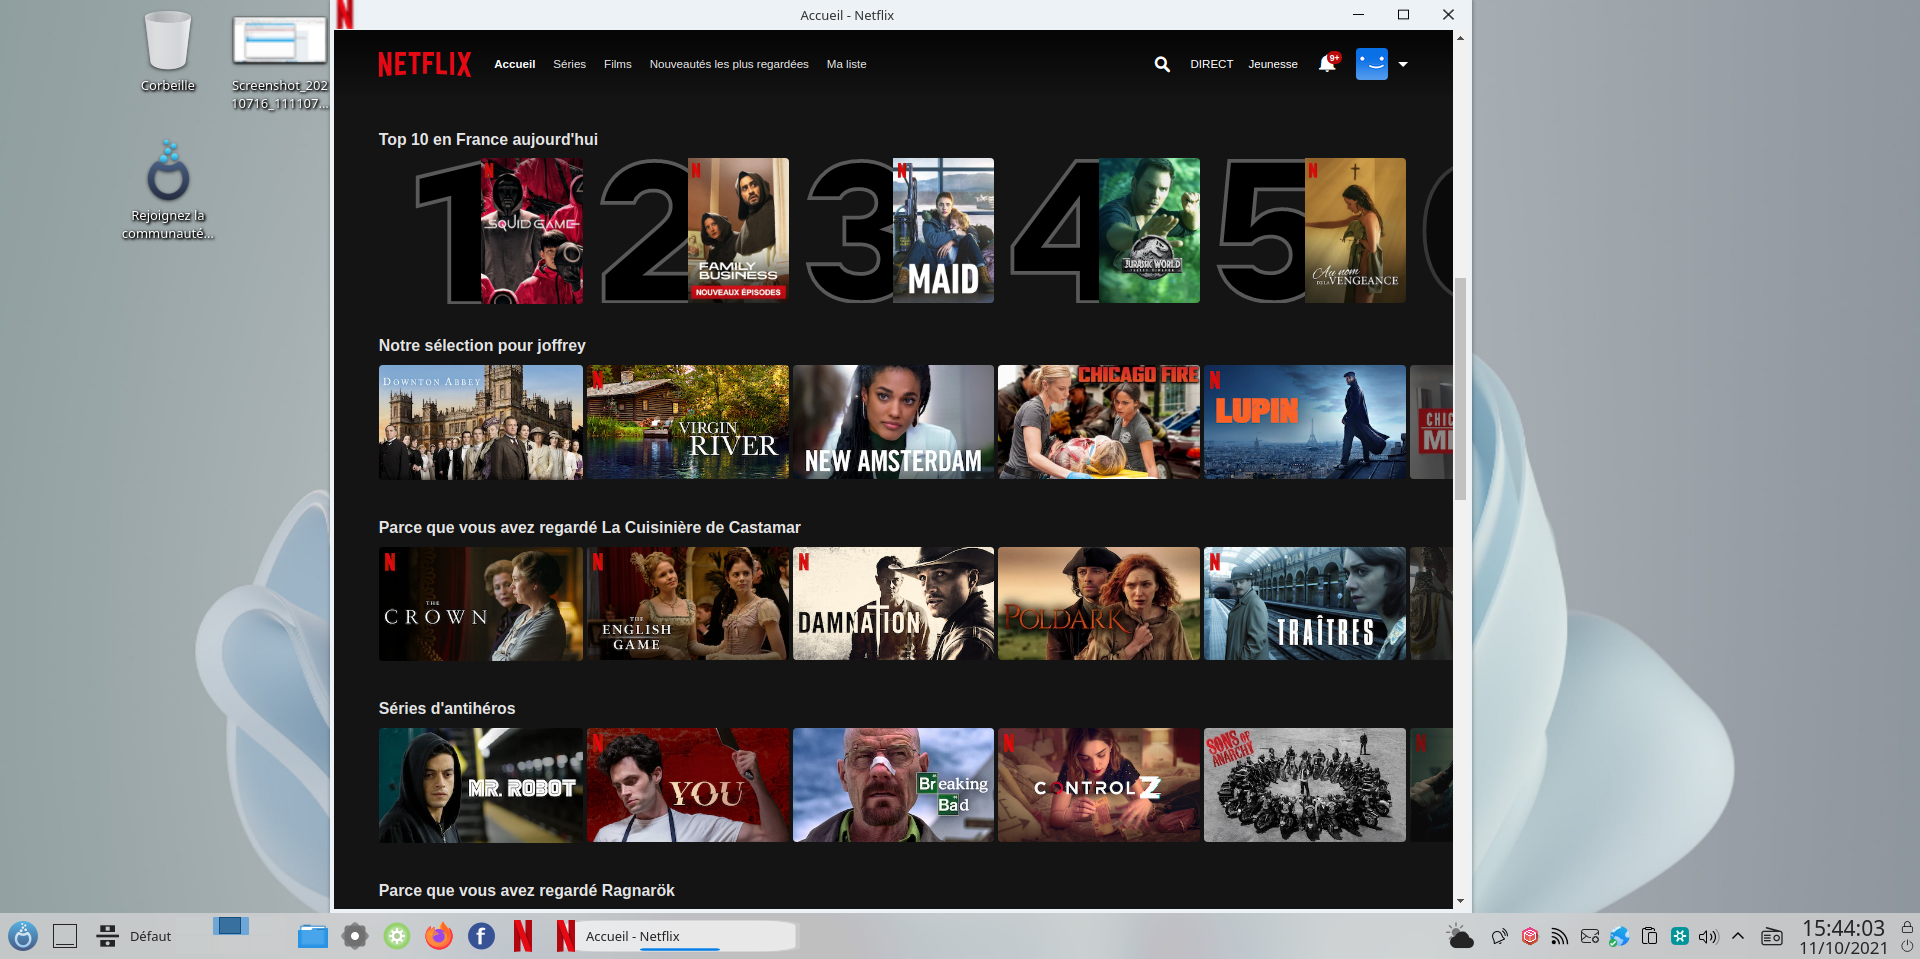
Task: Click the Parce que vous avez regardé Ragnarök title
Action: tap(526, 891)
